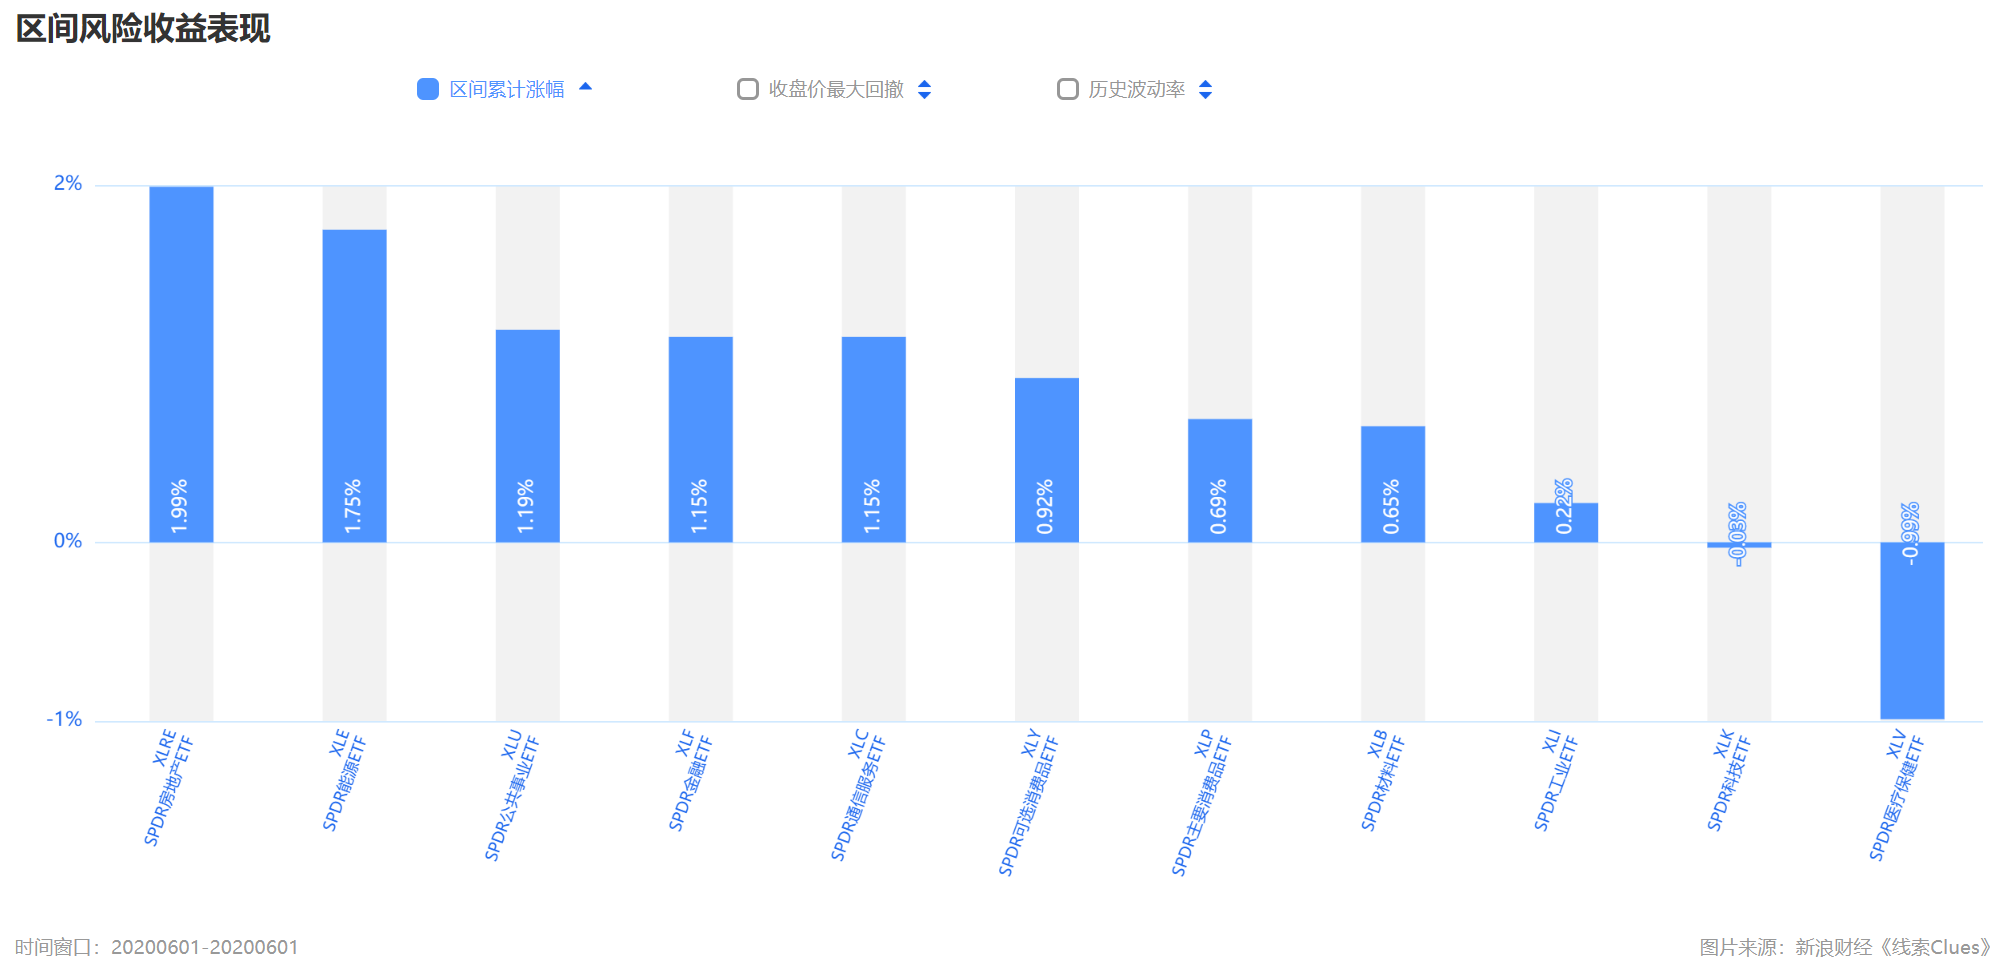This screenshot has height=970, width=2012.
Task: Click sort arrows next to 收盘价最大回撤
Action: pyautogui.click(x=925, y=90)
